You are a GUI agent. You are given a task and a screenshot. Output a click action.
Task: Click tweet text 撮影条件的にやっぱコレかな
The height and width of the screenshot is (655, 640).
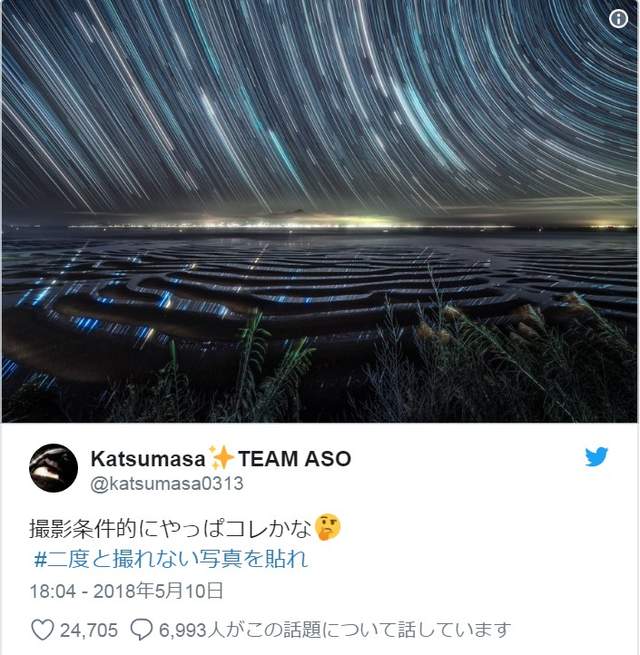coord(170,528)
